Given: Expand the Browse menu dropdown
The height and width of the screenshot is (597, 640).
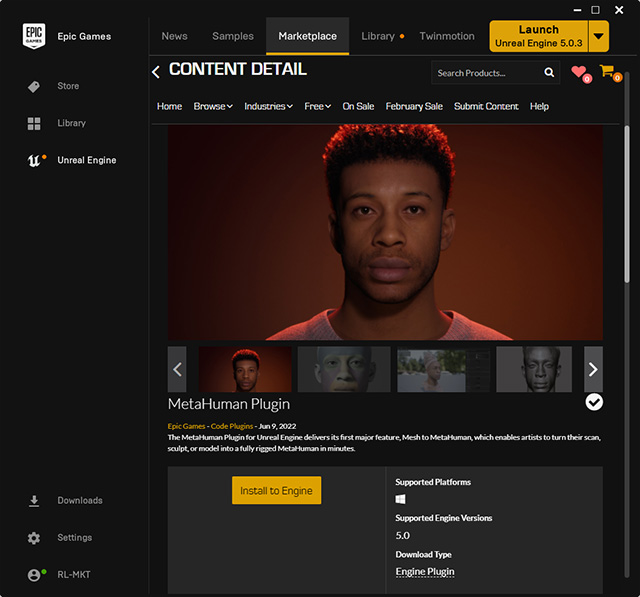Looking at the screenshot, I should click(x=213, y=107).
